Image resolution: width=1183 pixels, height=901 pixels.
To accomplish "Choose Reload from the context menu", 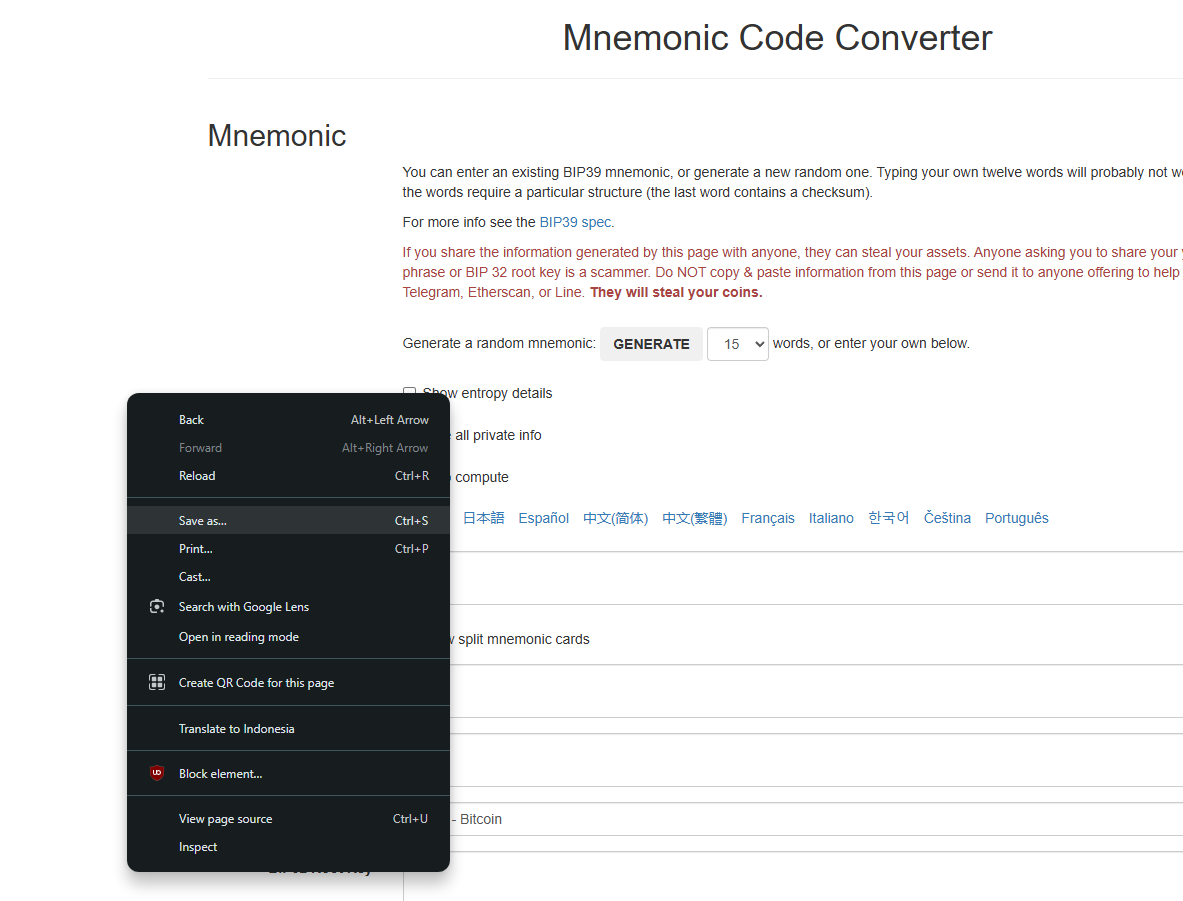I will [x=288, y=475].
